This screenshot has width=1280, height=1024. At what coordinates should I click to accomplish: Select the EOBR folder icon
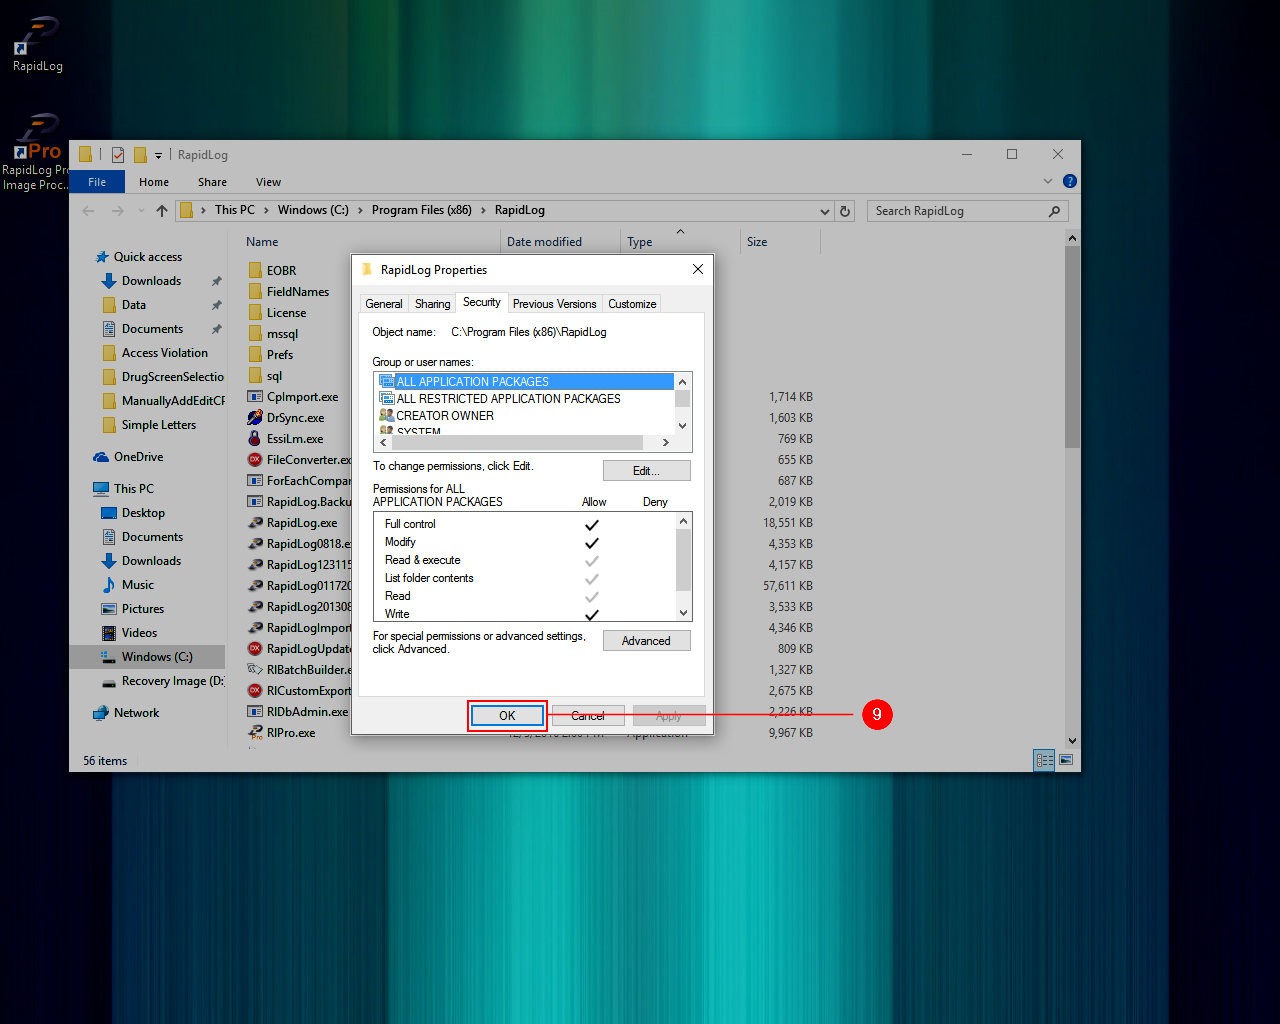255,270
